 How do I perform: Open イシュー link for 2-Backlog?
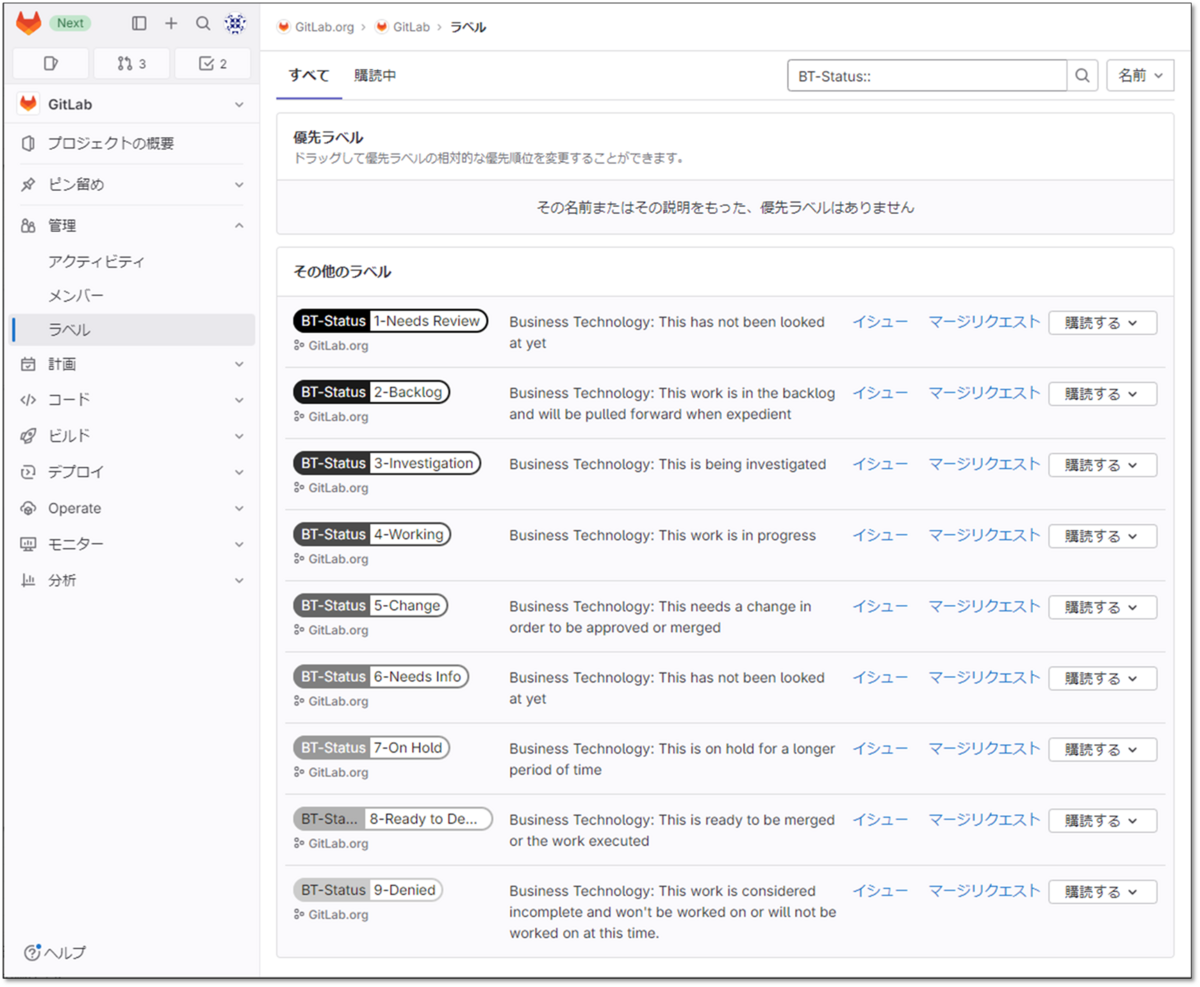880,393
